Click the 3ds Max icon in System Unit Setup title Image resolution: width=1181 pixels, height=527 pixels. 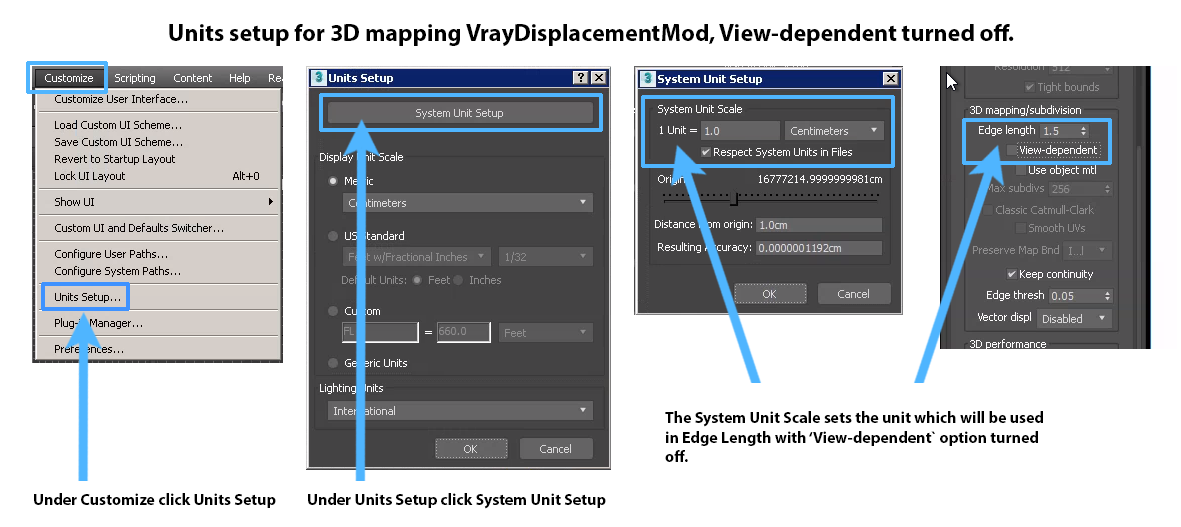coord(648,78)
